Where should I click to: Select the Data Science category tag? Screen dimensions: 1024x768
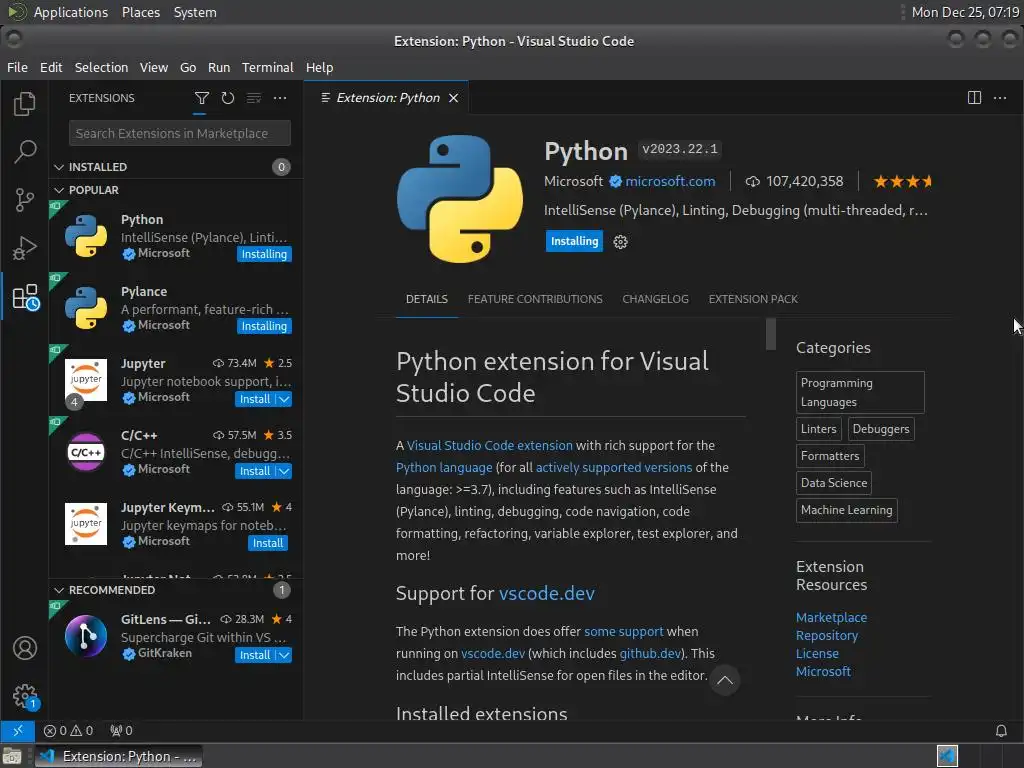[834, 483]
